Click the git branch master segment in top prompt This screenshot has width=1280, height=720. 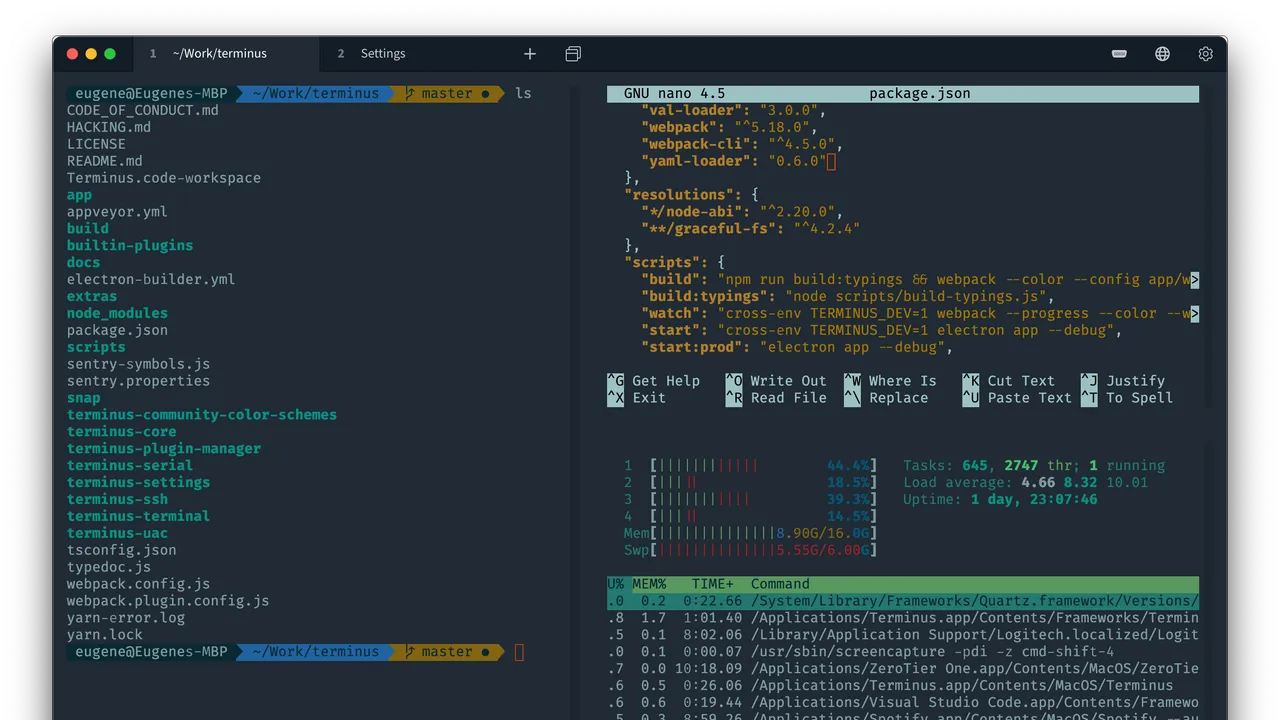click(446, 93)
